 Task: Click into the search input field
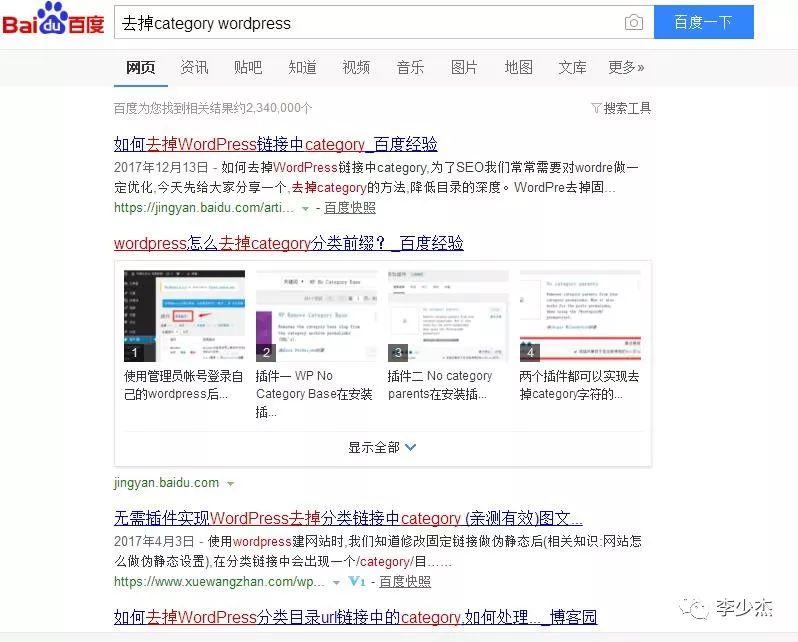click(384, 23)
